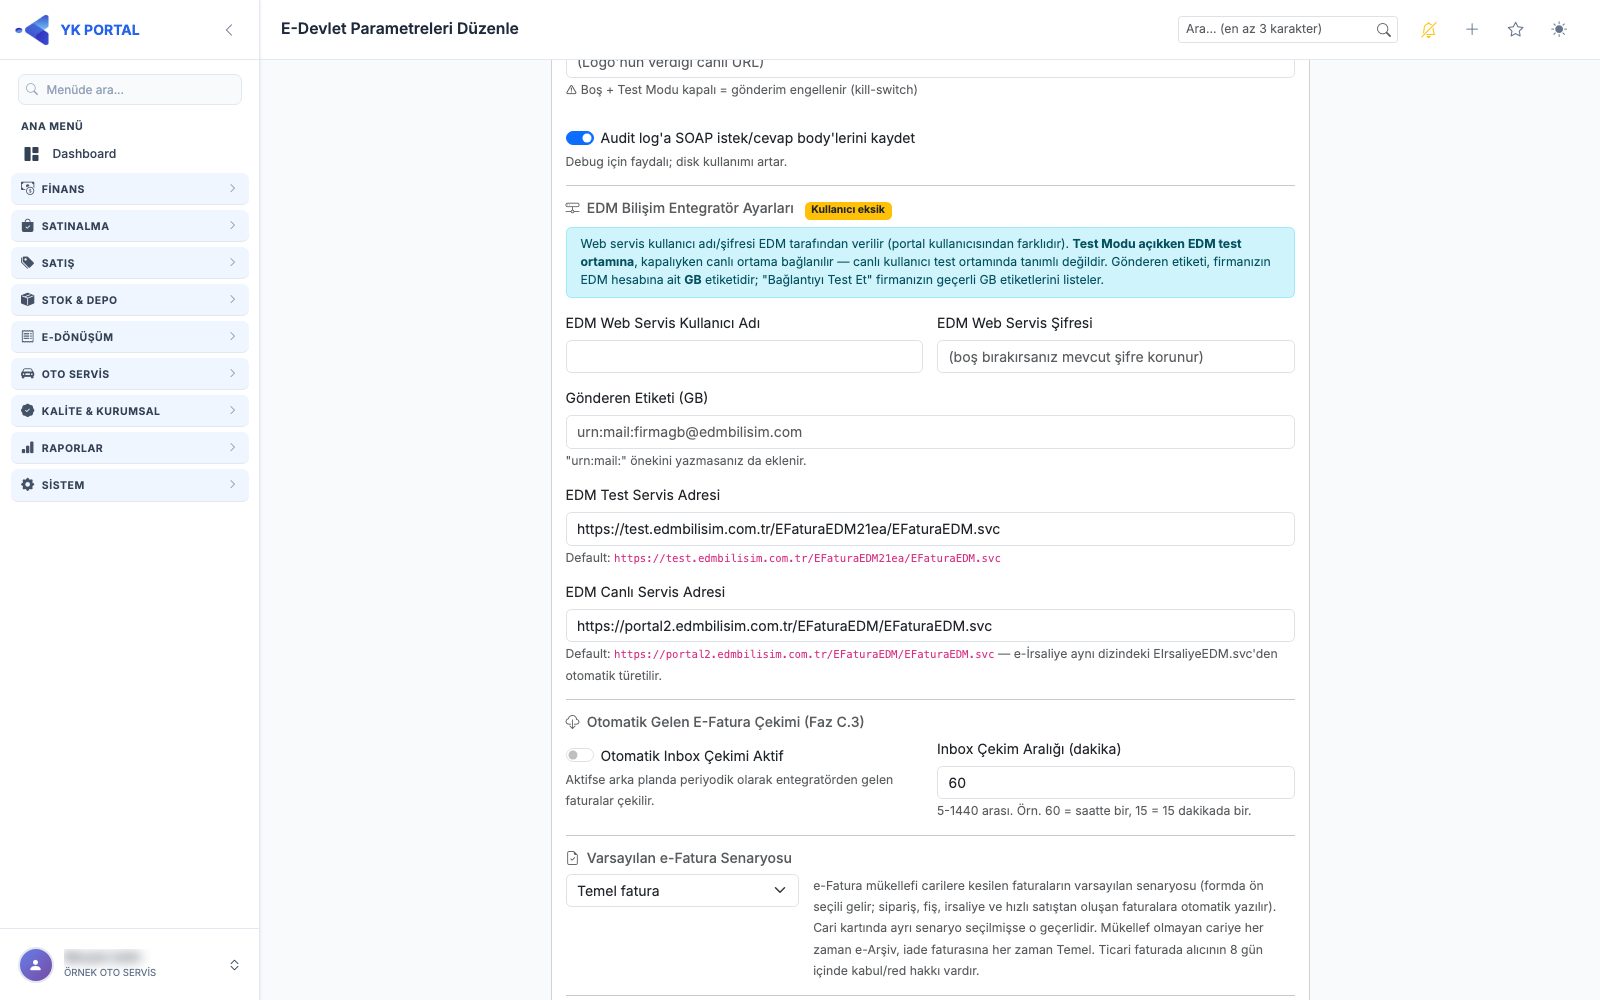
Task: Switch theme using the sun icon
Action: [1559, 30]
